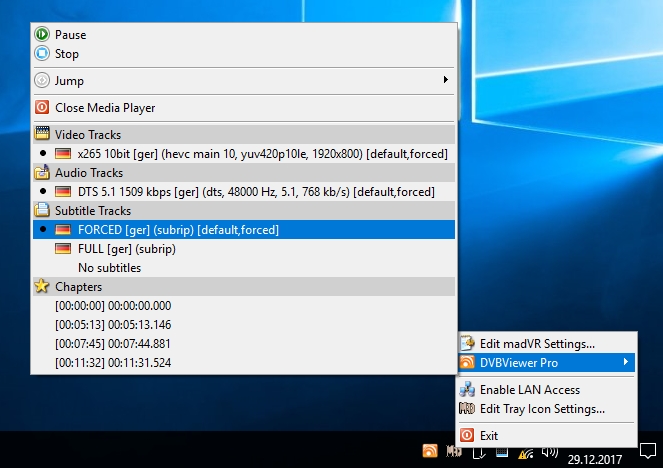Click the volume speaker tray icon

[550, 453]
